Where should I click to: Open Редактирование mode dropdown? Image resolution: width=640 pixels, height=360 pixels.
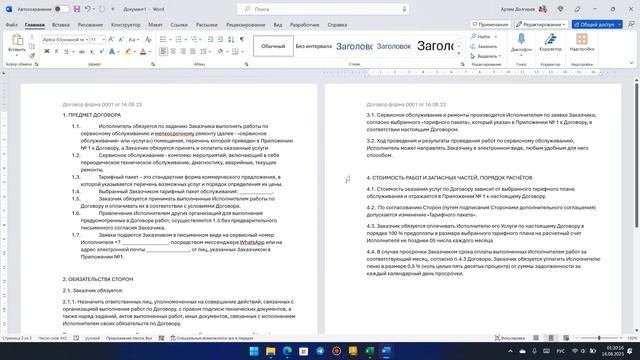[541, 24]
